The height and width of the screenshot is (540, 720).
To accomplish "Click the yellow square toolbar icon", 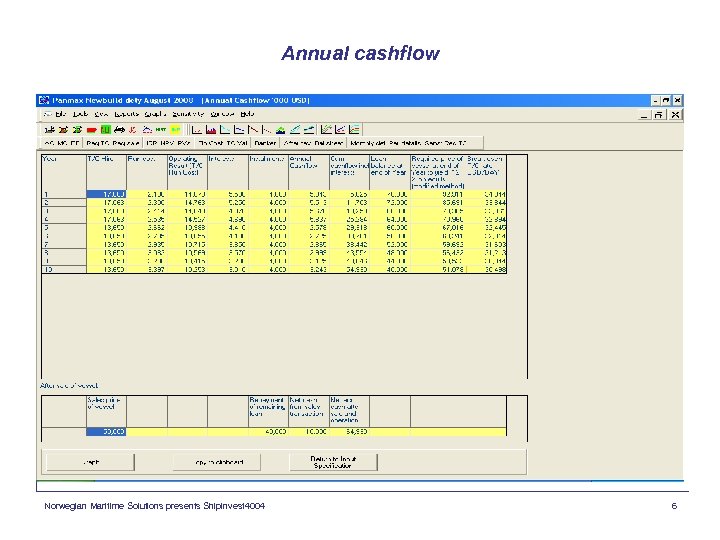I will coord(175,130).
